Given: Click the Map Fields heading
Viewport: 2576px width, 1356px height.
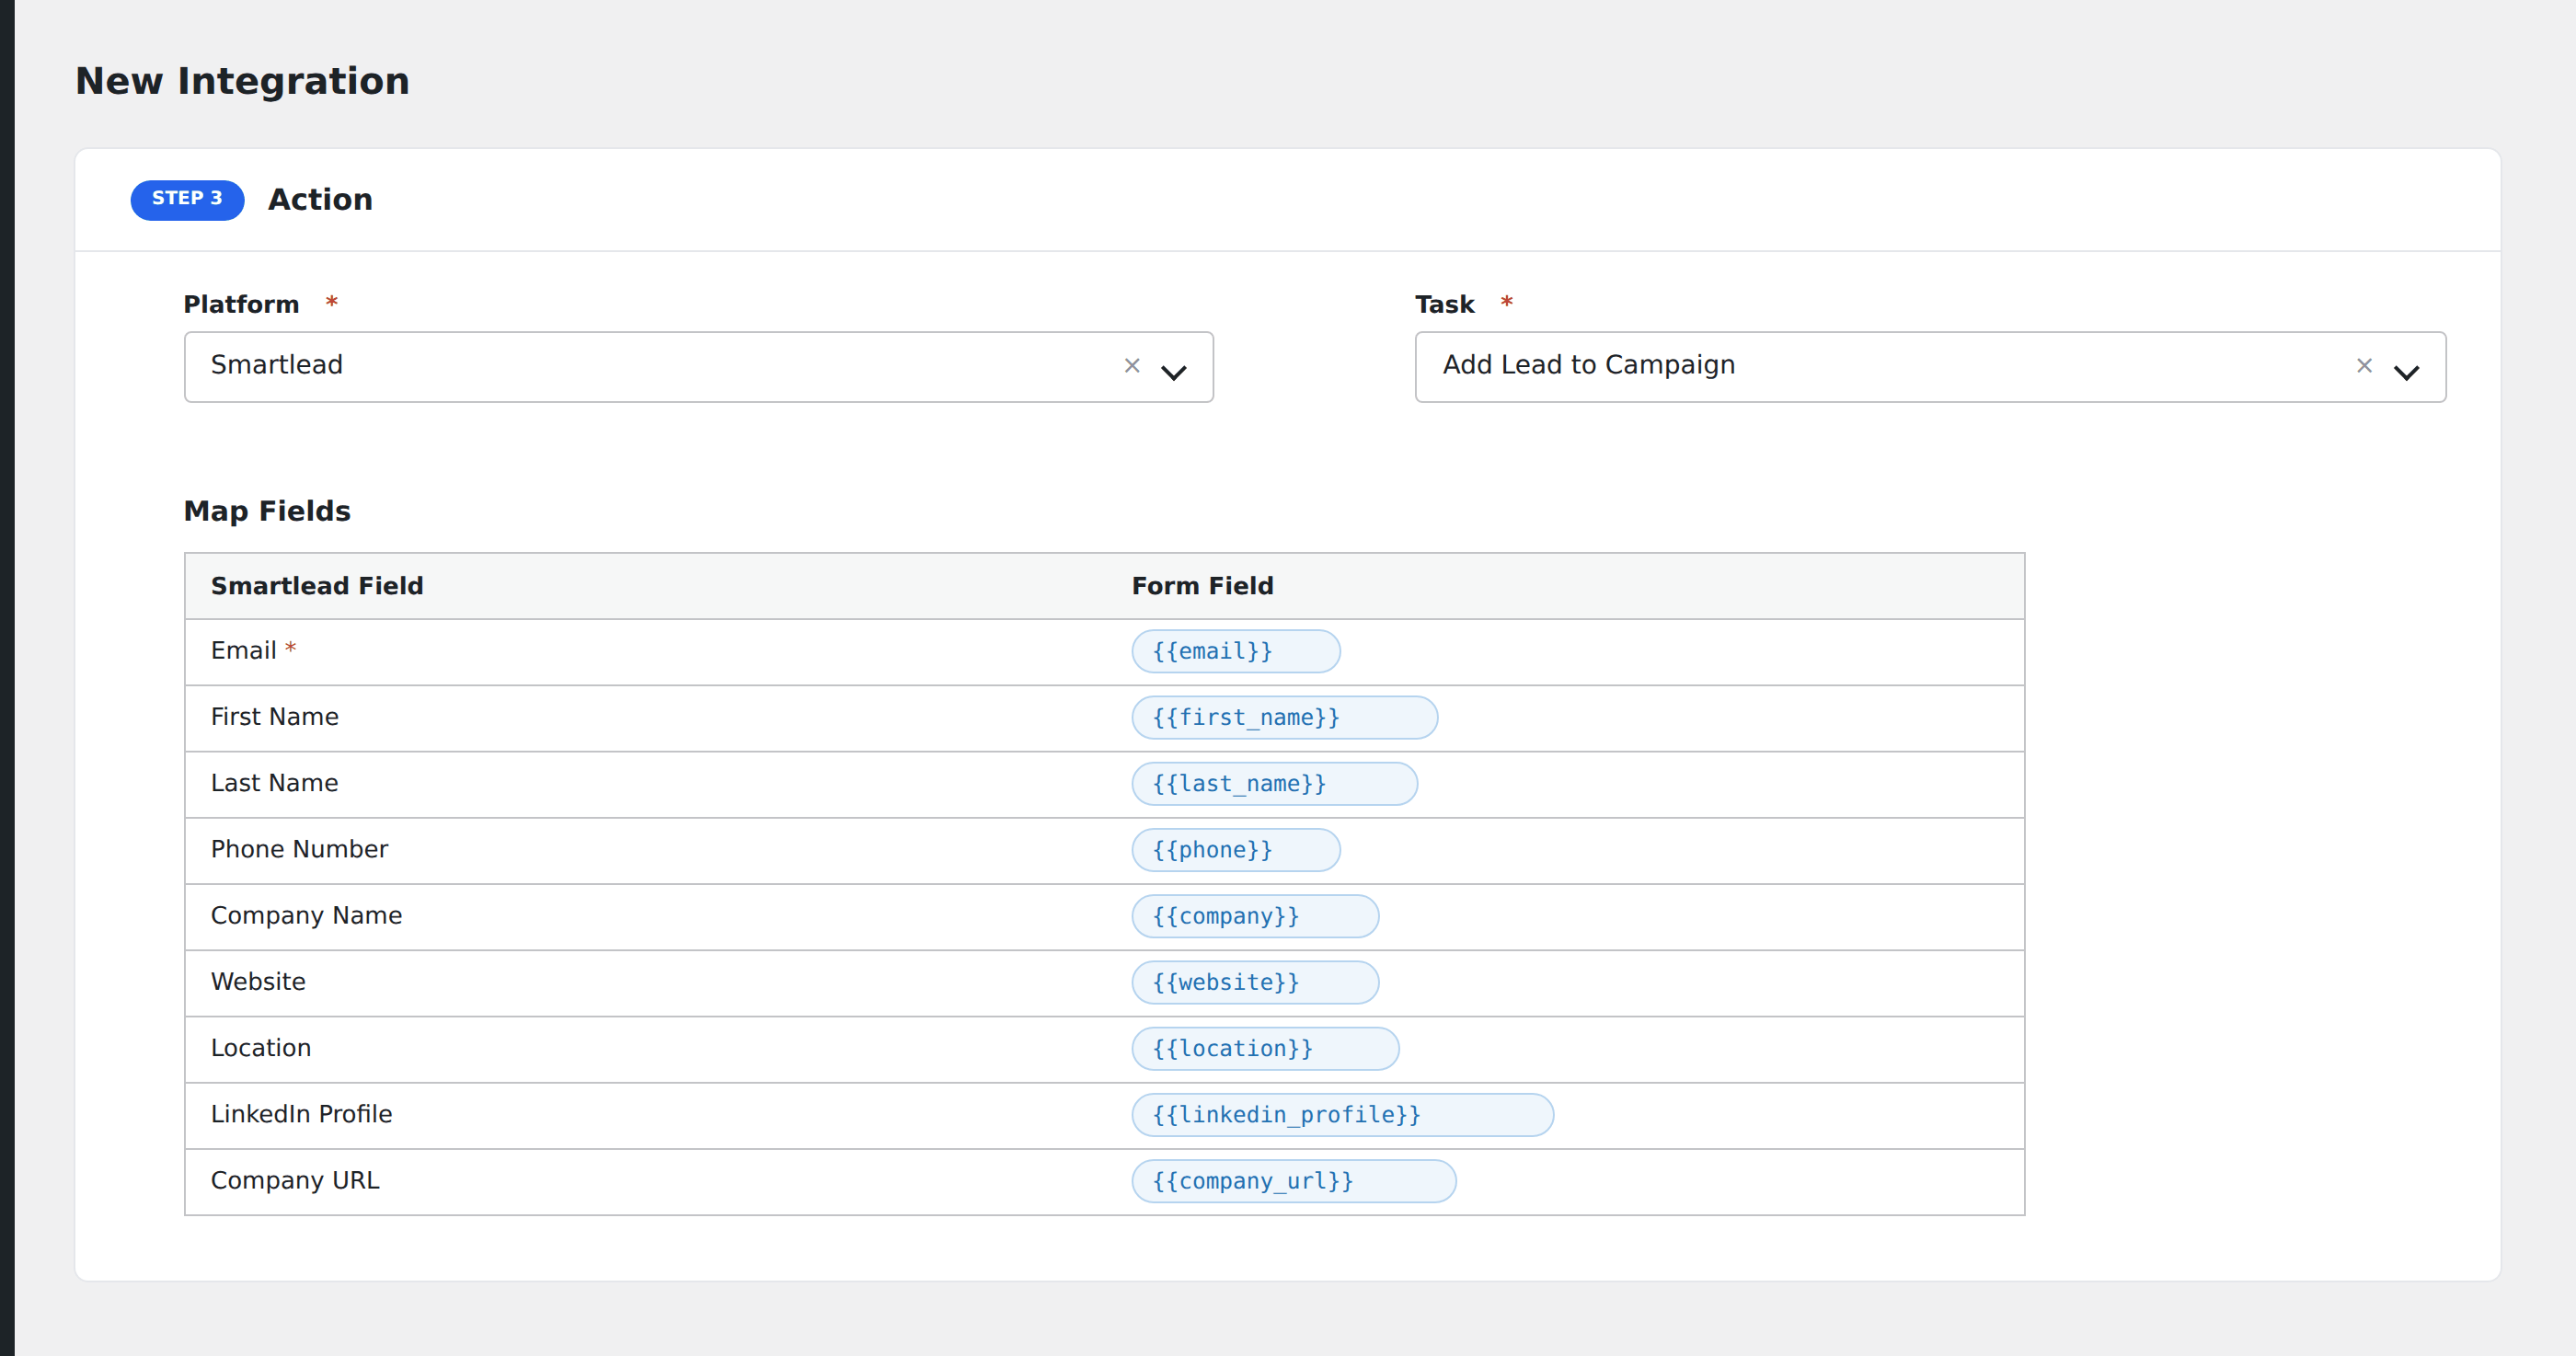Looking at the screenshot, I should (x=267, y=511).
